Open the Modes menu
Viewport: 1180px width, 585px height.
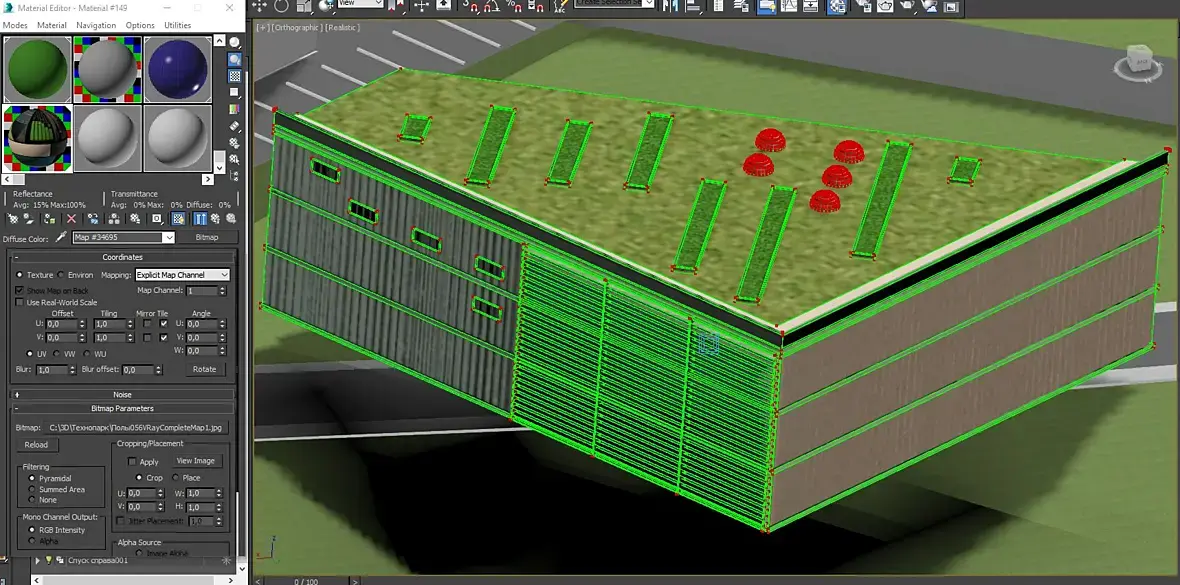coord(15,25)
